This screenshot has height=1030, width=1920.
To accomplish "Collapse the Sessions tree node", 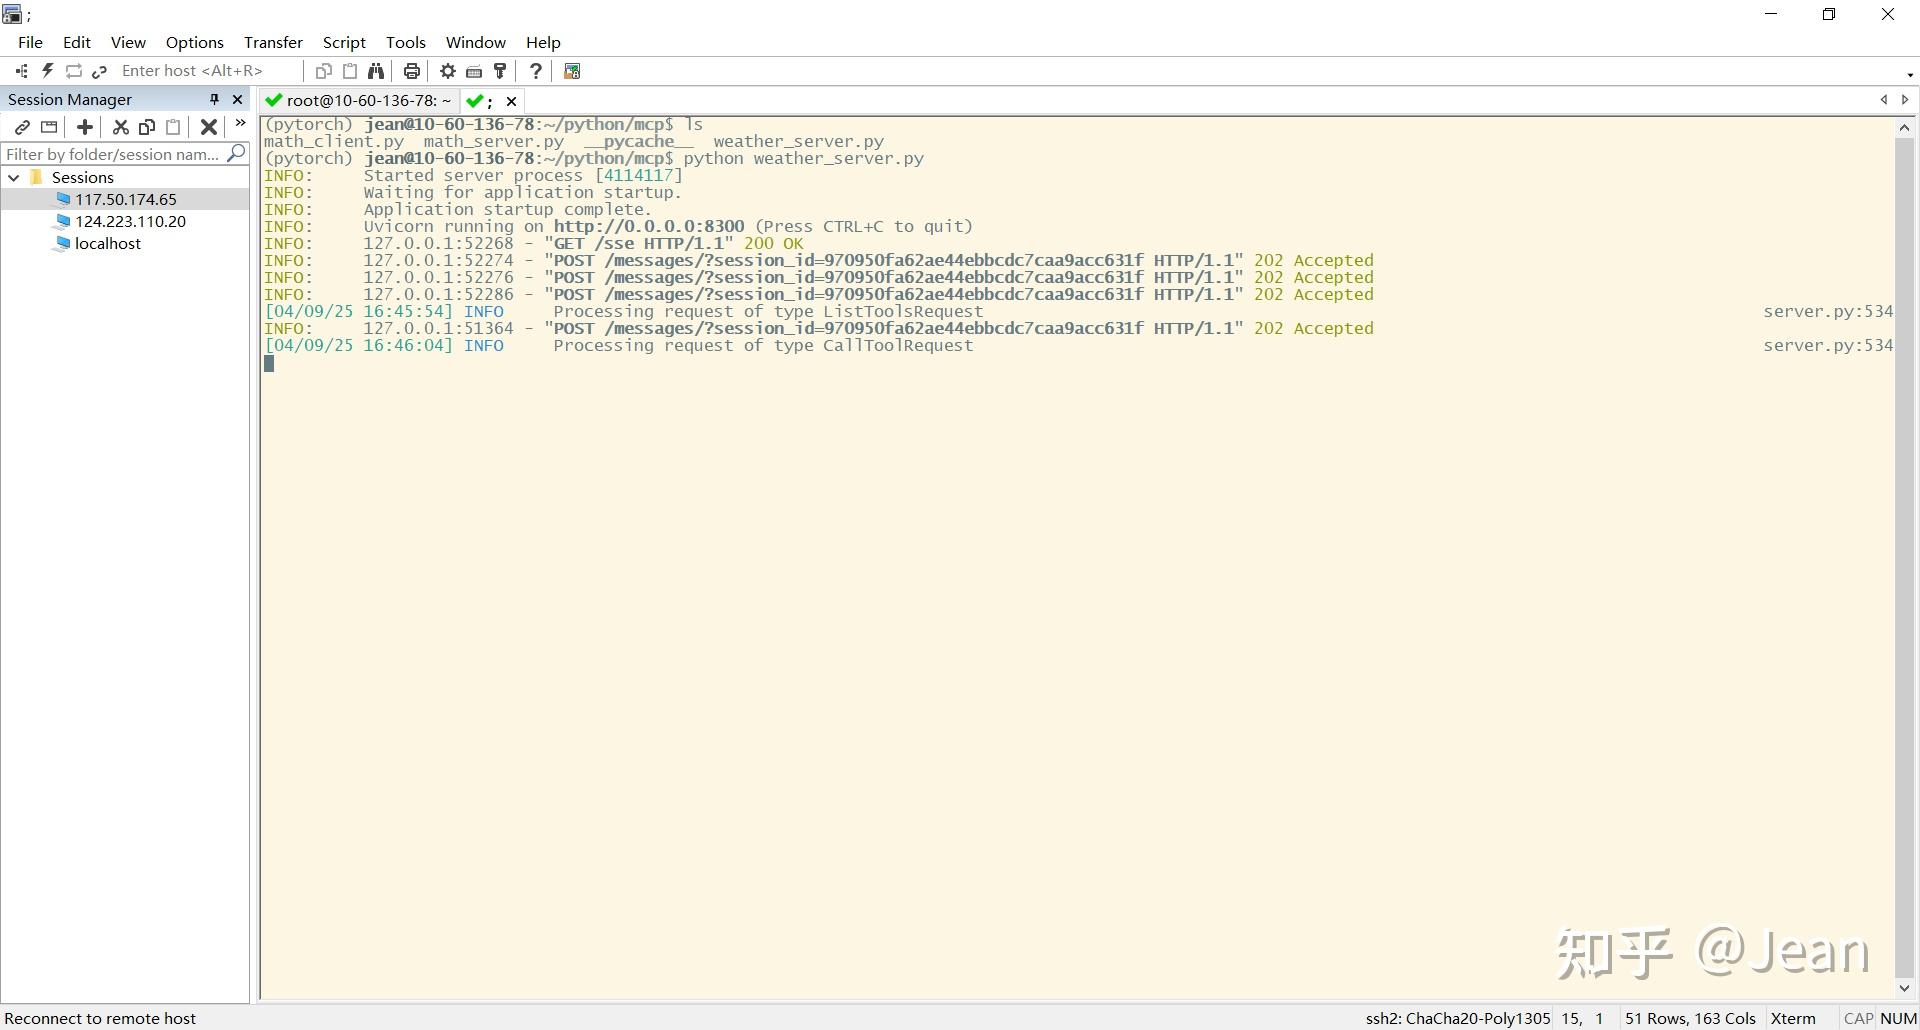I will pyautogui.click(x=13, y=177).
